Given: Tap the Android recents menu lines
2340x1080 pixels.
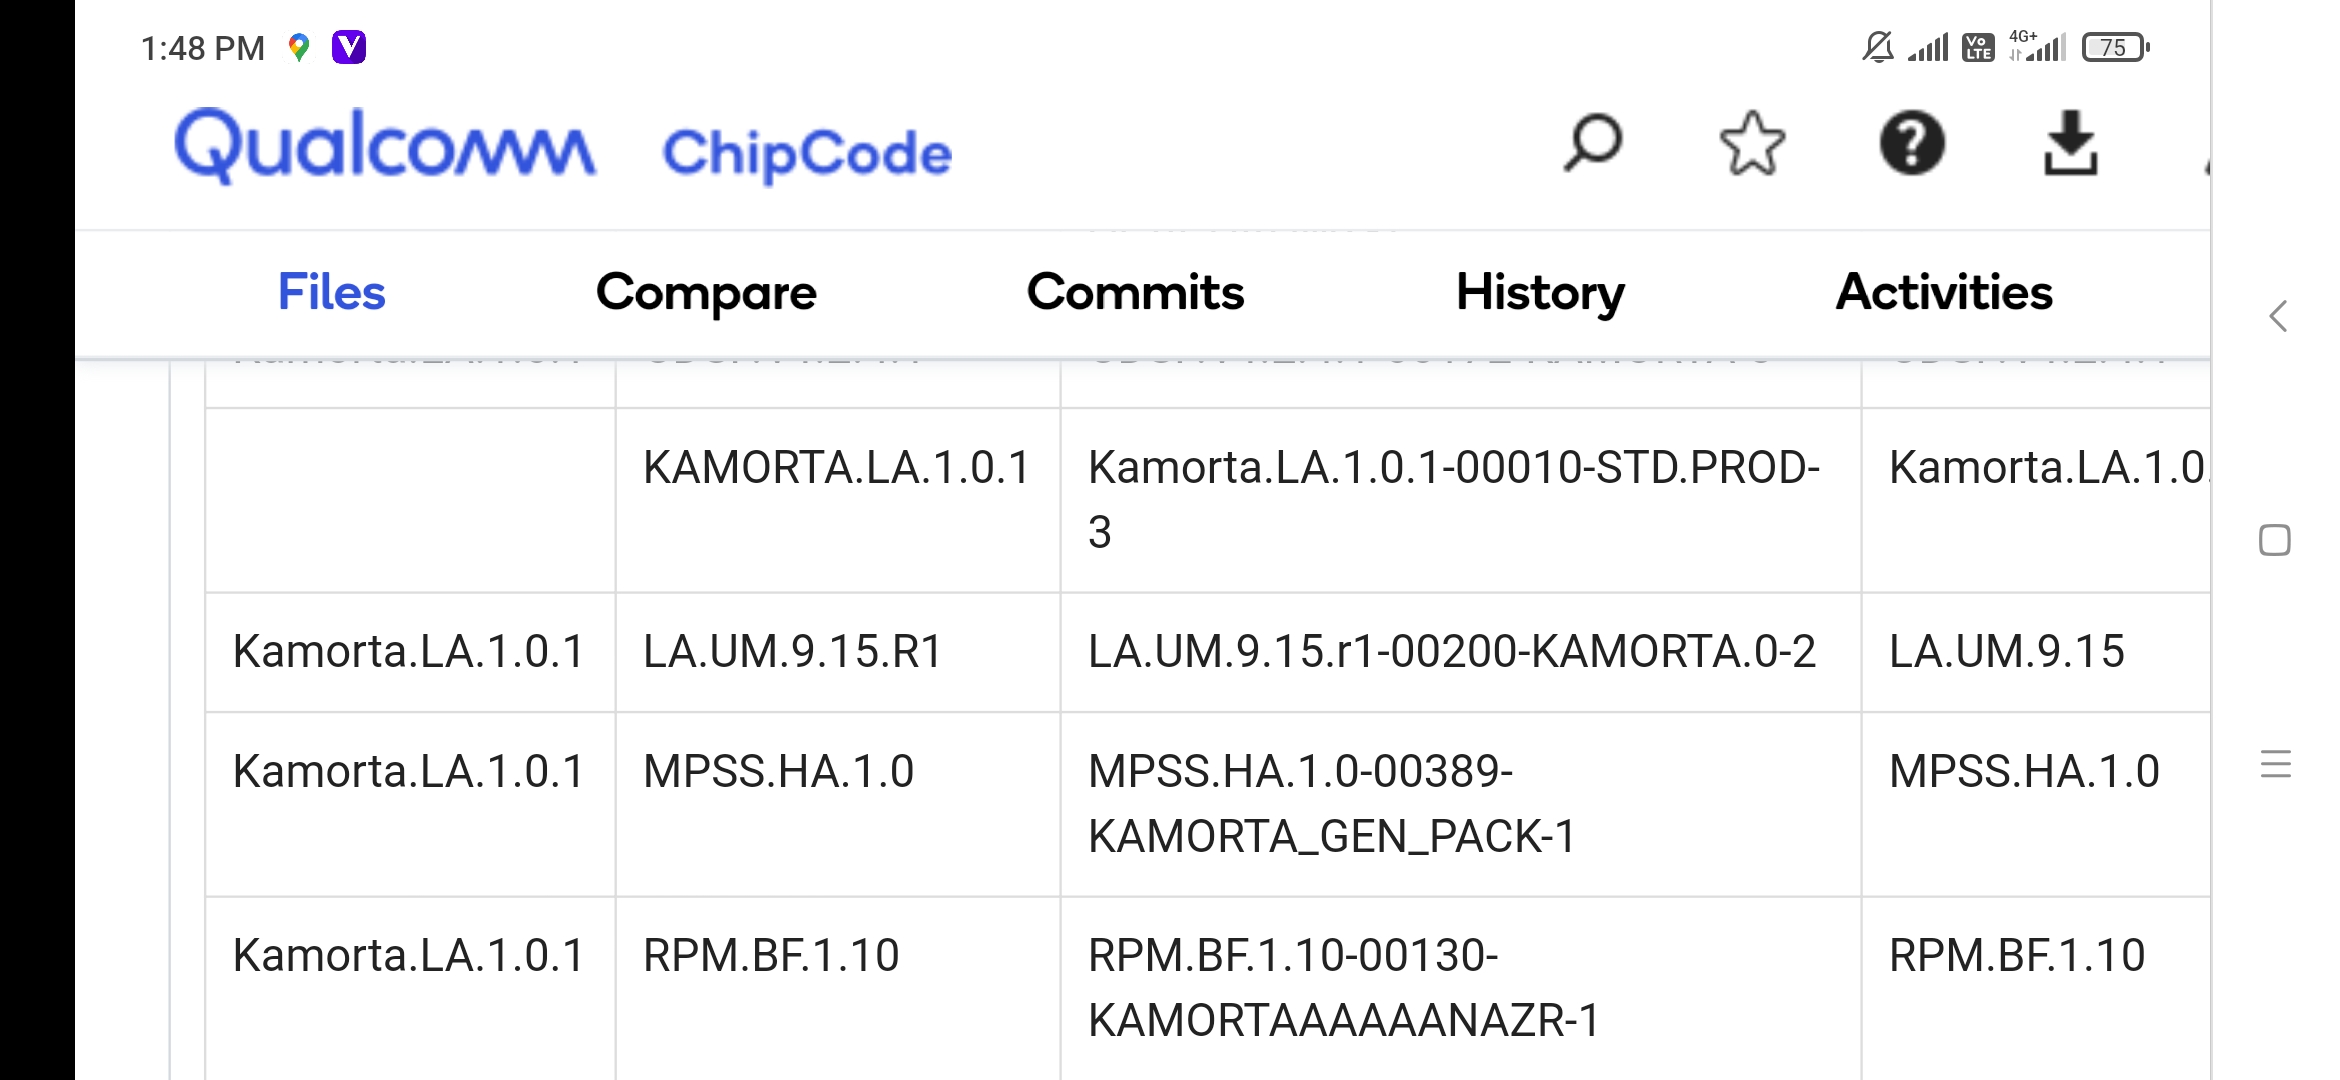Looking at the screenshot, I should (2276, 764).
